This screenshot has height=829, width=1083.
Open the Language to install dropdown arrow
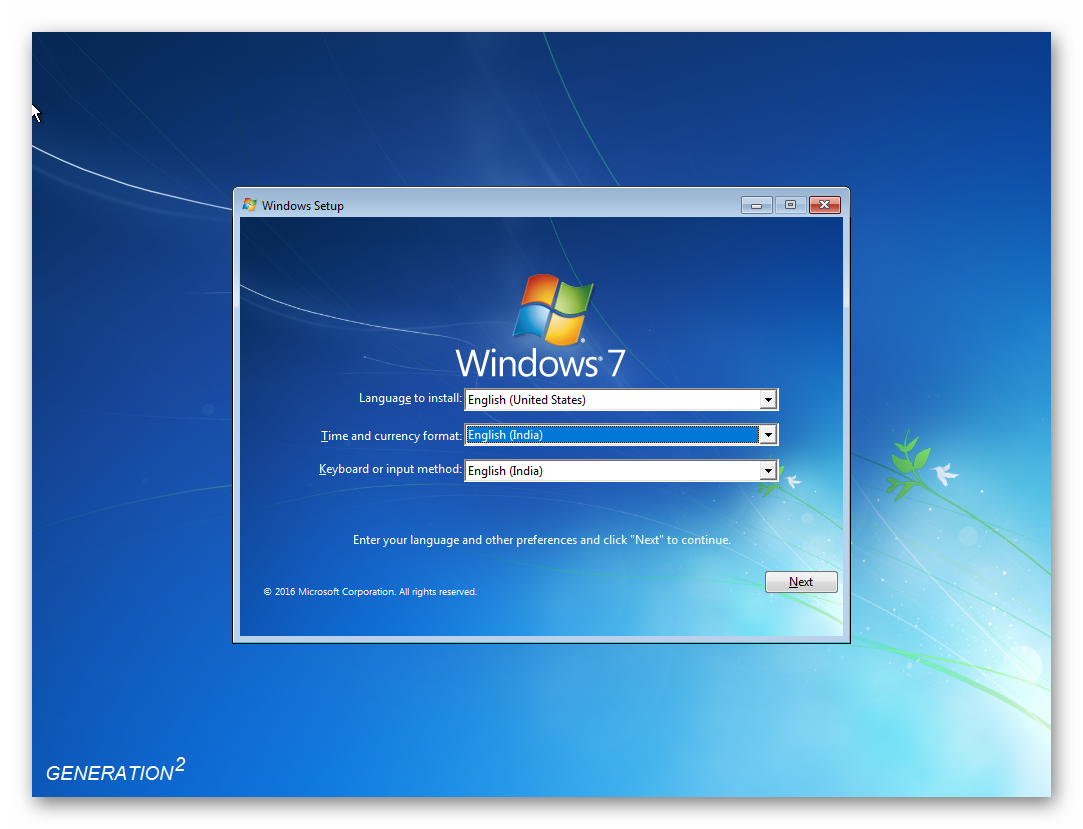tap(769, 399)
